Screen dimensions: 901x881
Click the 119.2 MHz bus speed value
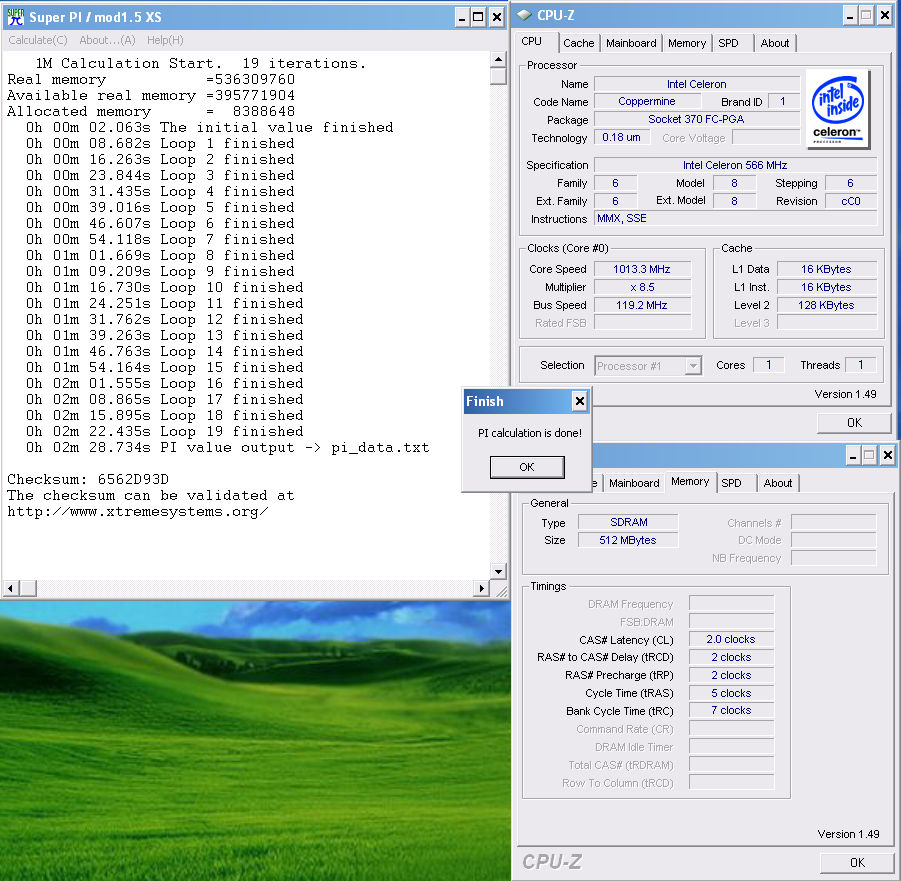tap(642, 305)
